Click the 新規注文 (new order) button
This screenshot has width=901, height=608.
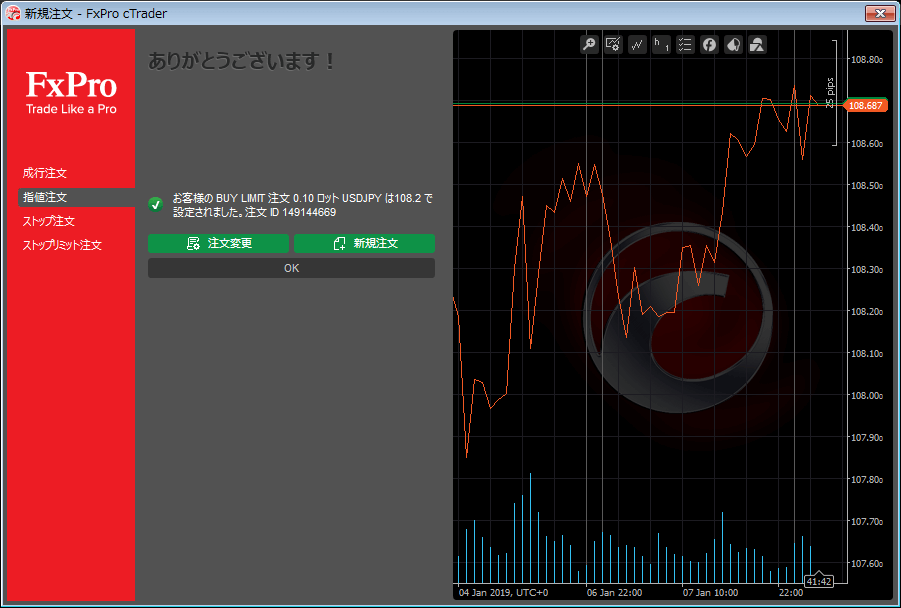click(x=364, y=243)
